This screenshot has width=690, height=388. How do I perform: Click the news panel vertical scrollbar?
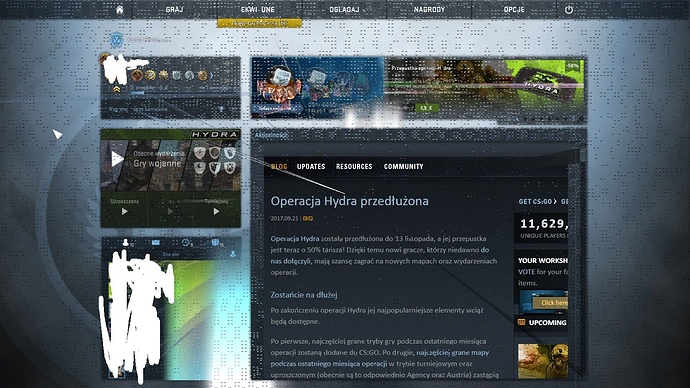click(x=583, y=262)
